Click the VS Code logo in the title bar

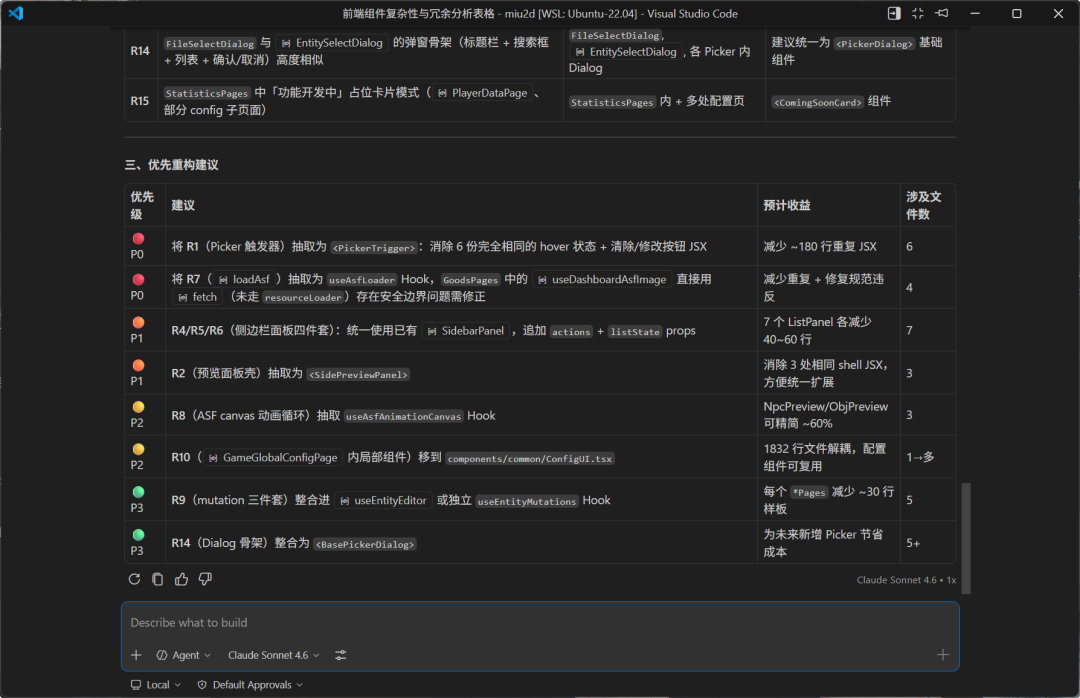[x=13, y=13]
